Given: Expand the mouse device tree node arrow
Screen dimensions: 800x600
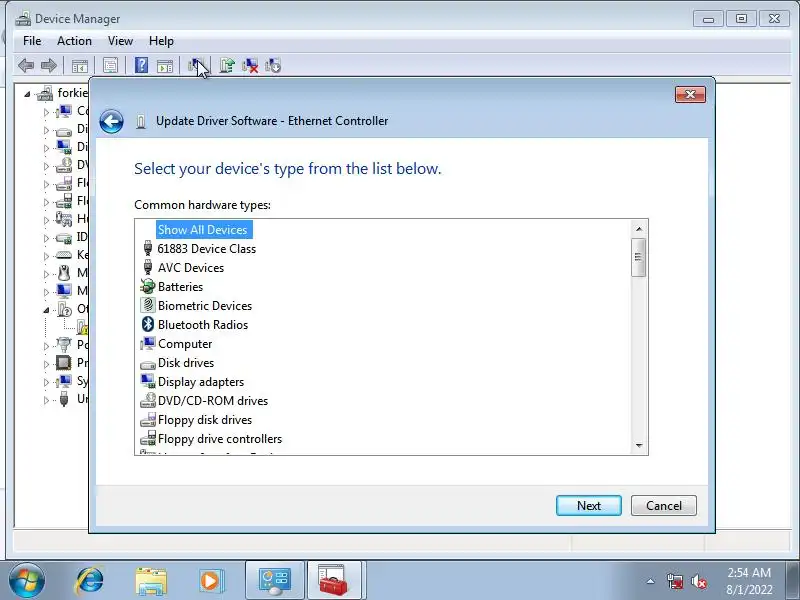Looking at the screenshot, I should tap(46, 274).
